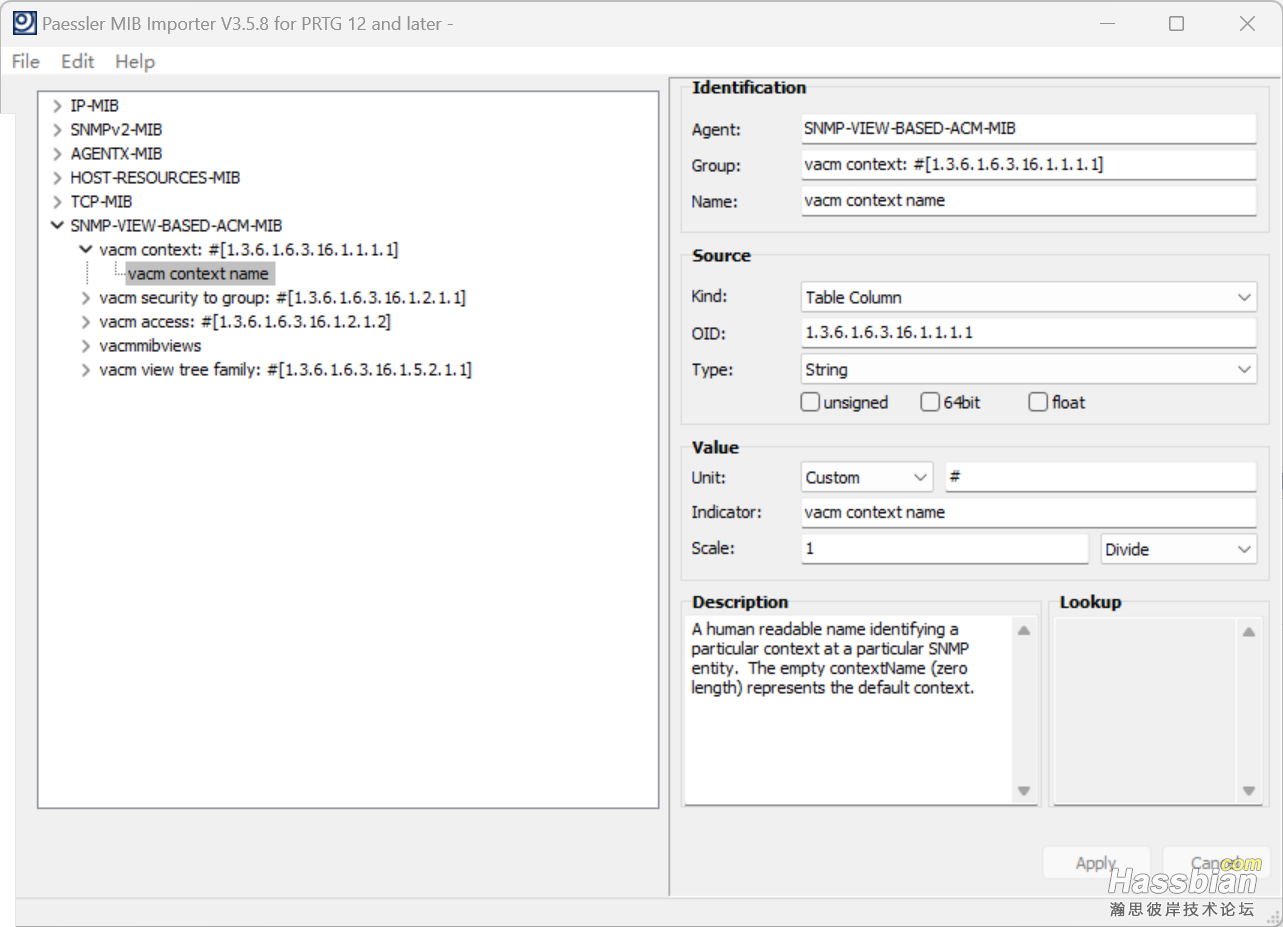Click Description scrollbar up arrow
Viewport: 1283px width, 927px height.
click(x=1024, y=631)
